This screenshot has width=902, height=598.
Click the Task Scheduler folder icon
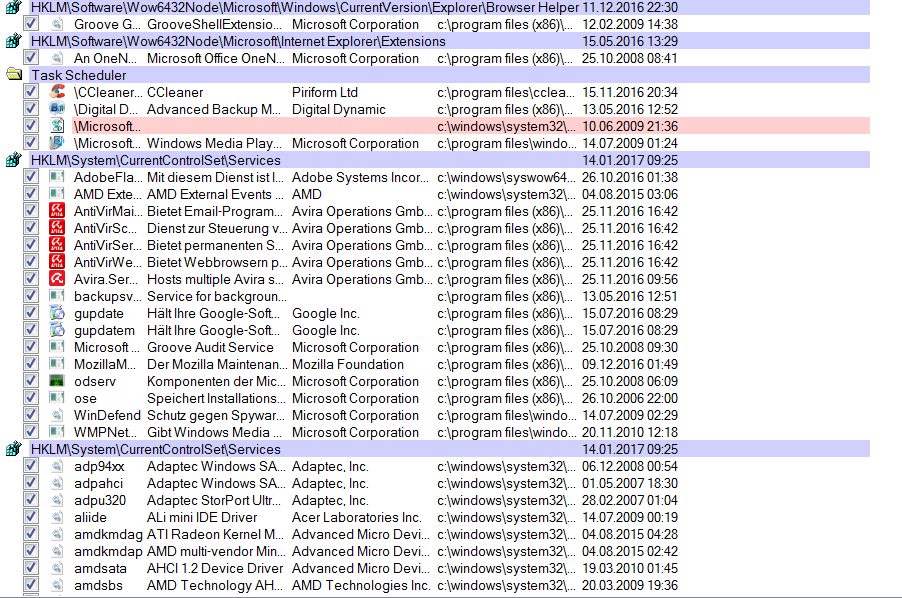[x=14, y=75]
